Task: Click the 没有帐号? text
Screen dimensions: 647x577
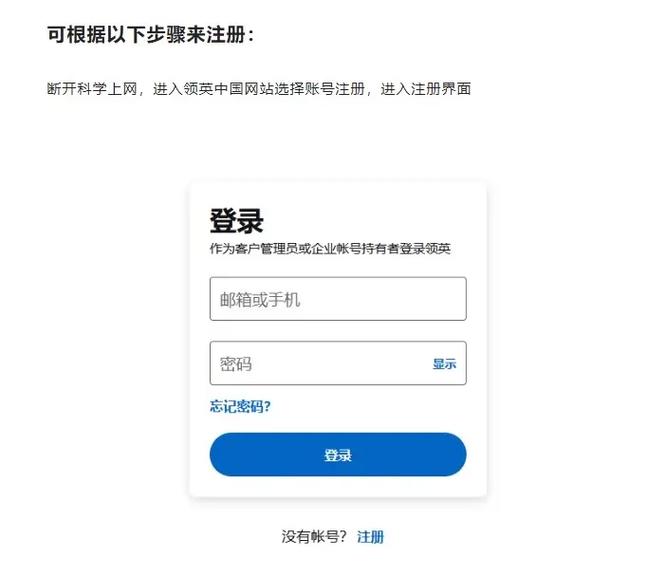Action: coord(314,537)
